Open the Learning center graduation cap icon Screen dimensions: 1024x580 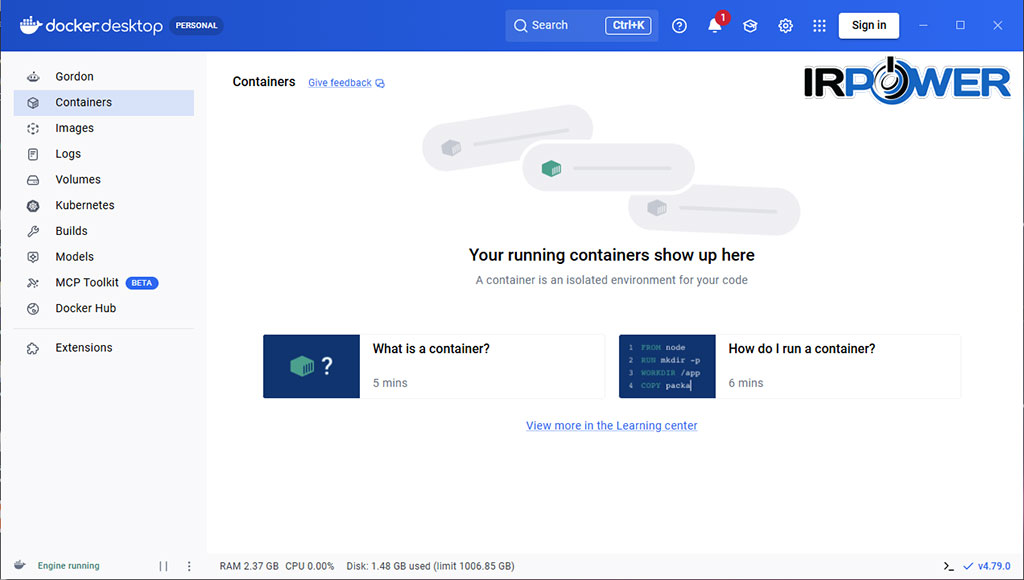click(750, 25)
